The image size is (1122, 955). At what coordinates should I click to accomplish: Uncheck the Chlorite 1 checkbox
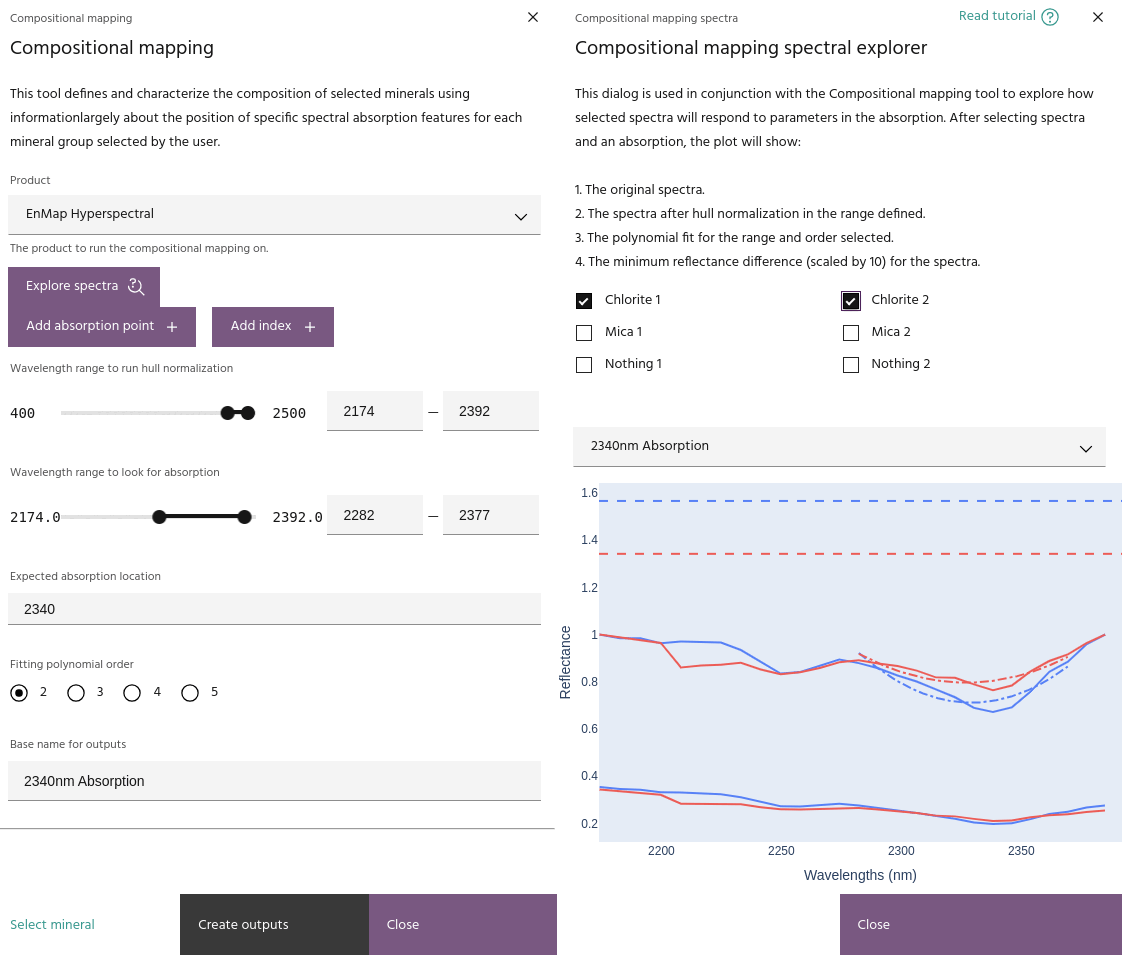point(584,300)
